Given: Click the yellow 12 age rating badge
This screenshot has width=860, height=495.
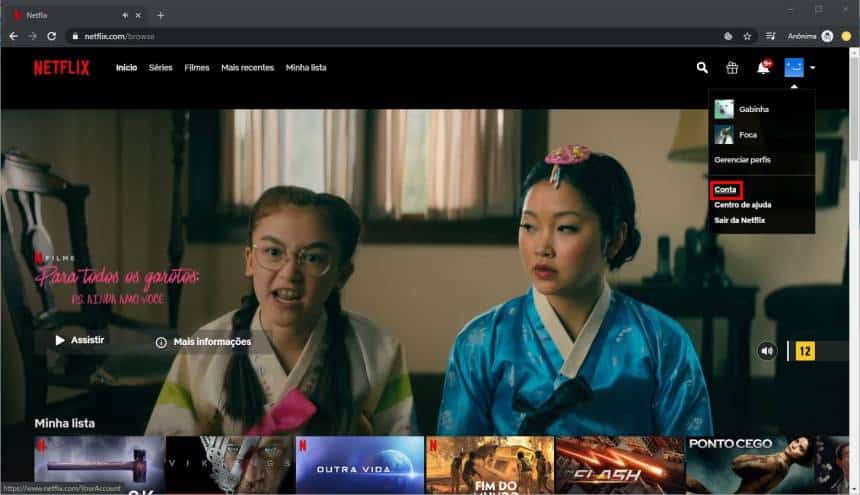Looking at the screenshot, I should (x=805, y=351).
